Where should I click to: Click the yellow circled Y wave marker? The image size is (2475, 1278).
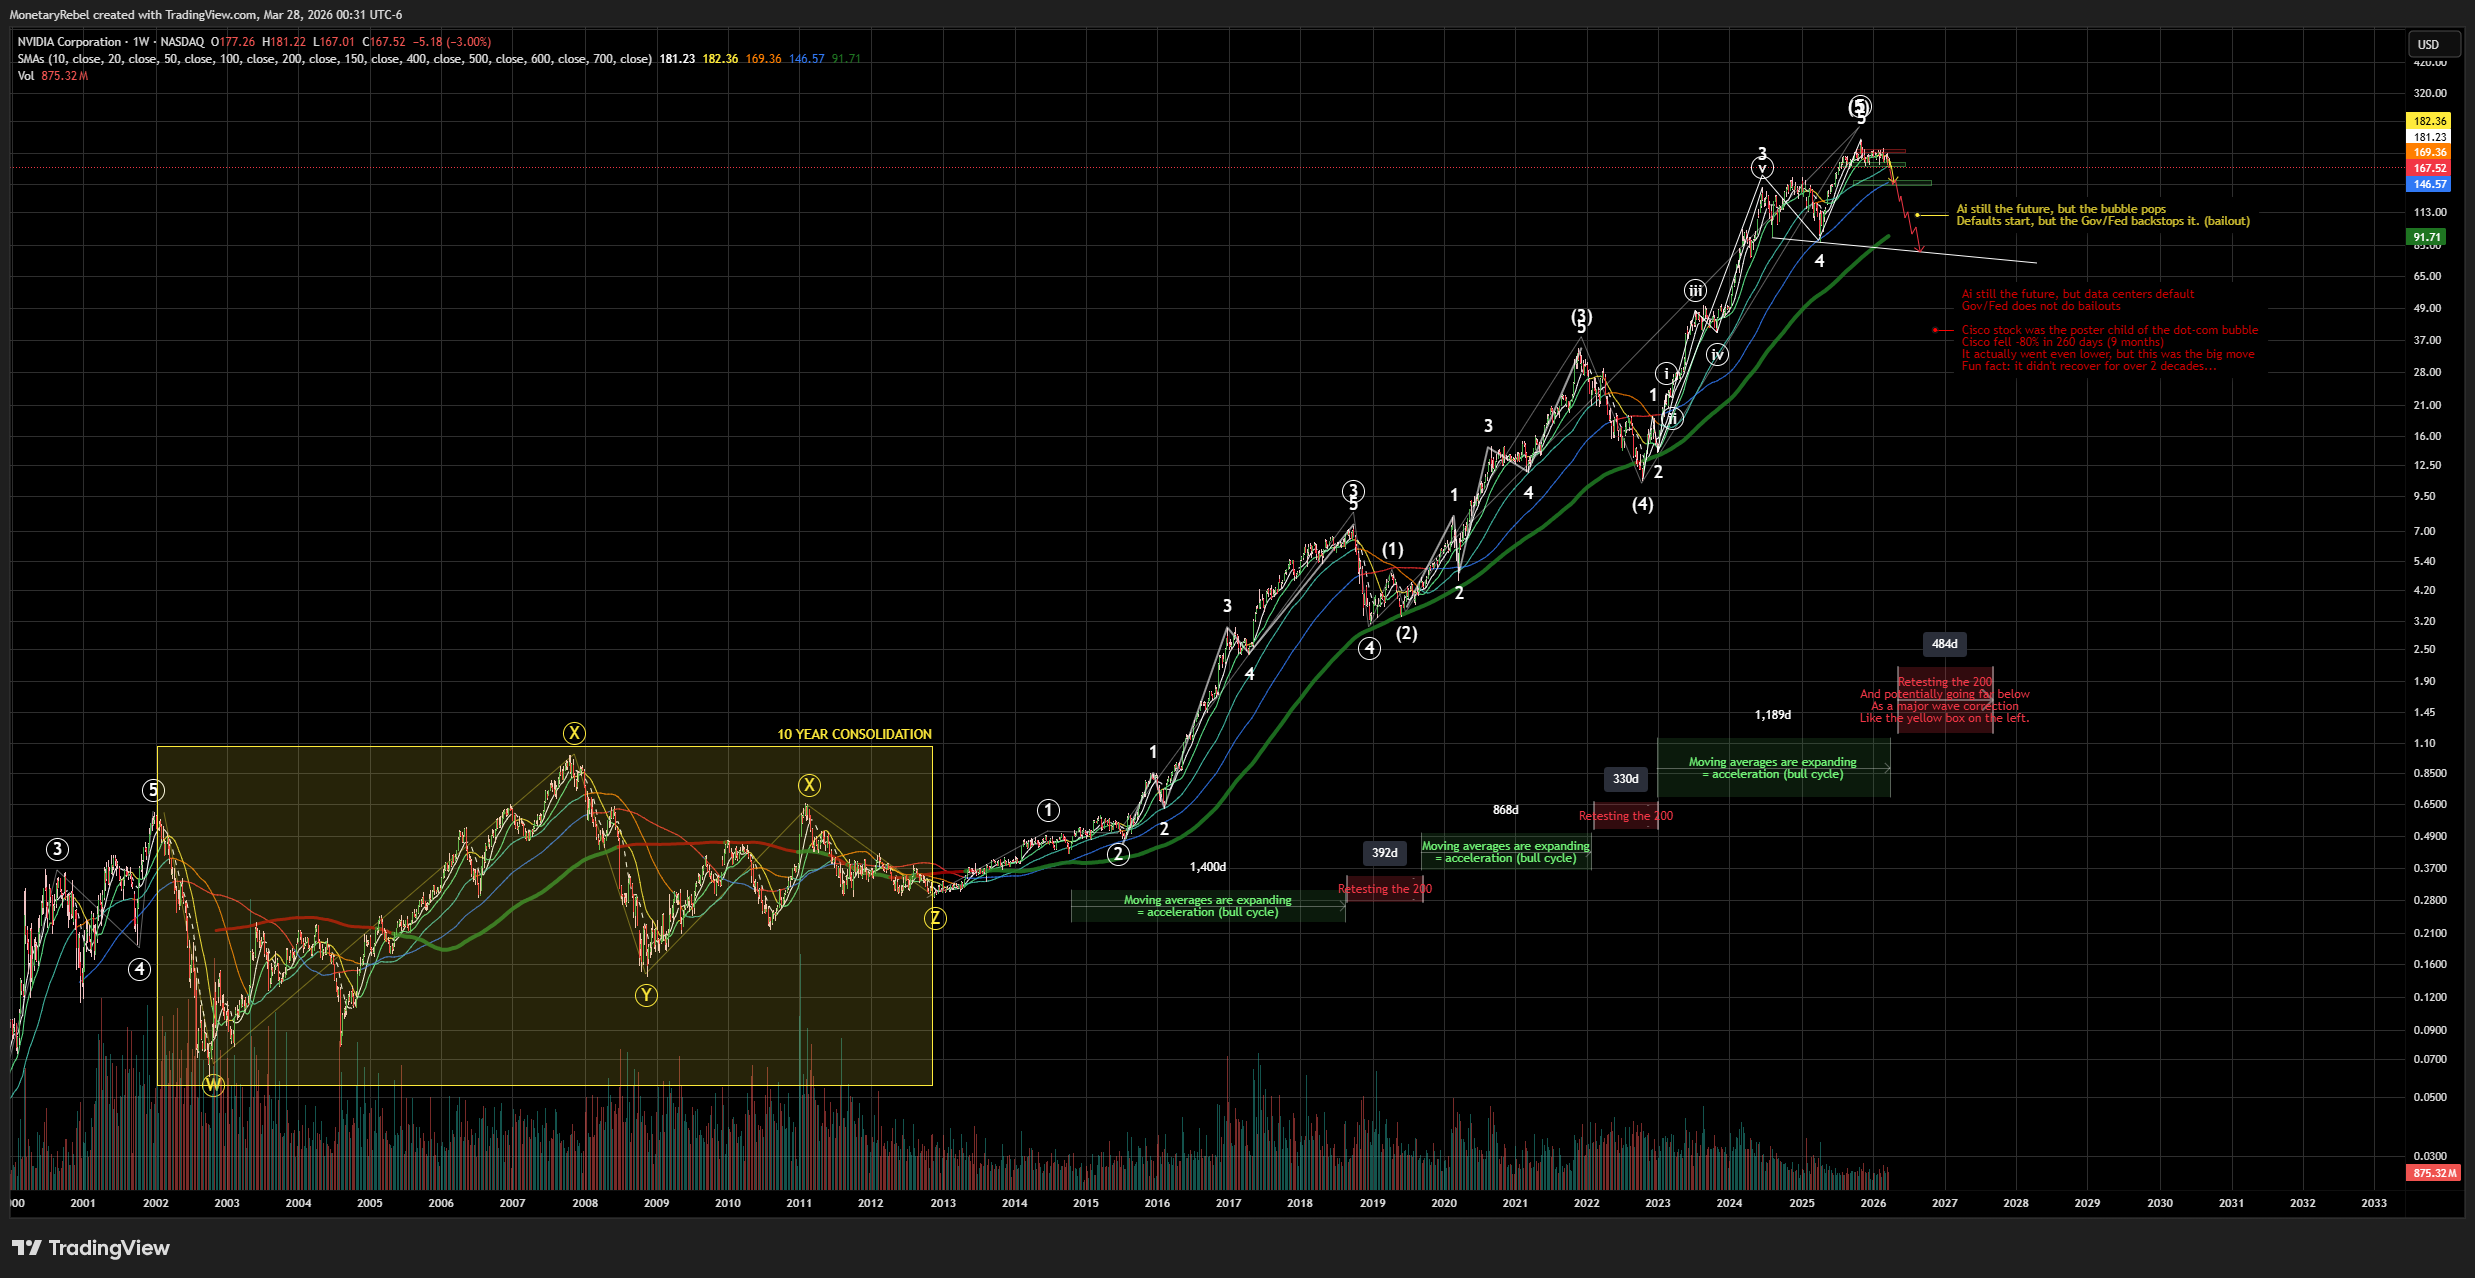pos(646,995)
